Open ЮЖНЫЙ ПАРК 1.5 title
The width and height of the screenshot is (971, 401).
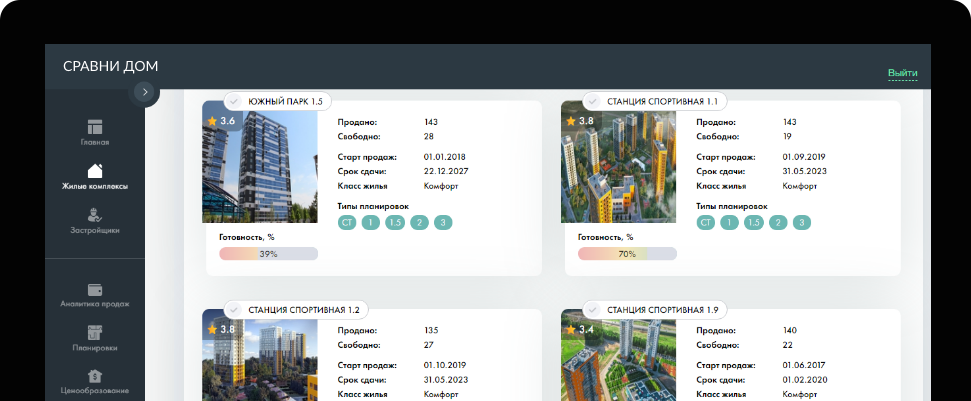point(285,101)
